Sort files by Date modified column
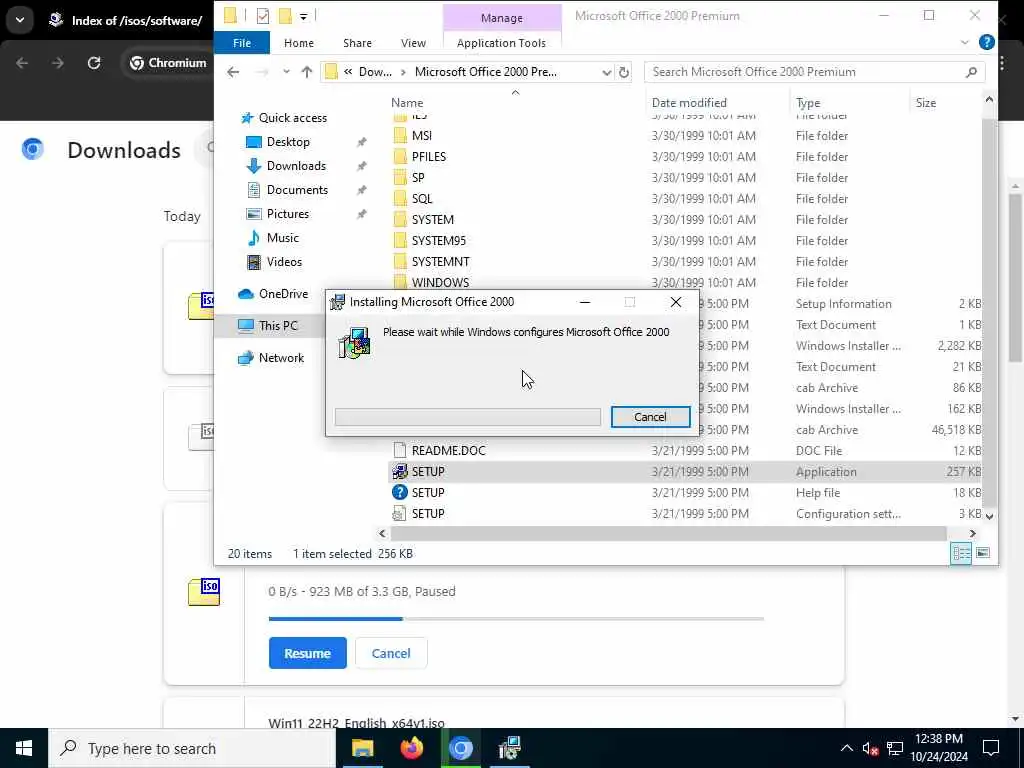This screenshot has width=1024, height=768. (x=689, y=103)
